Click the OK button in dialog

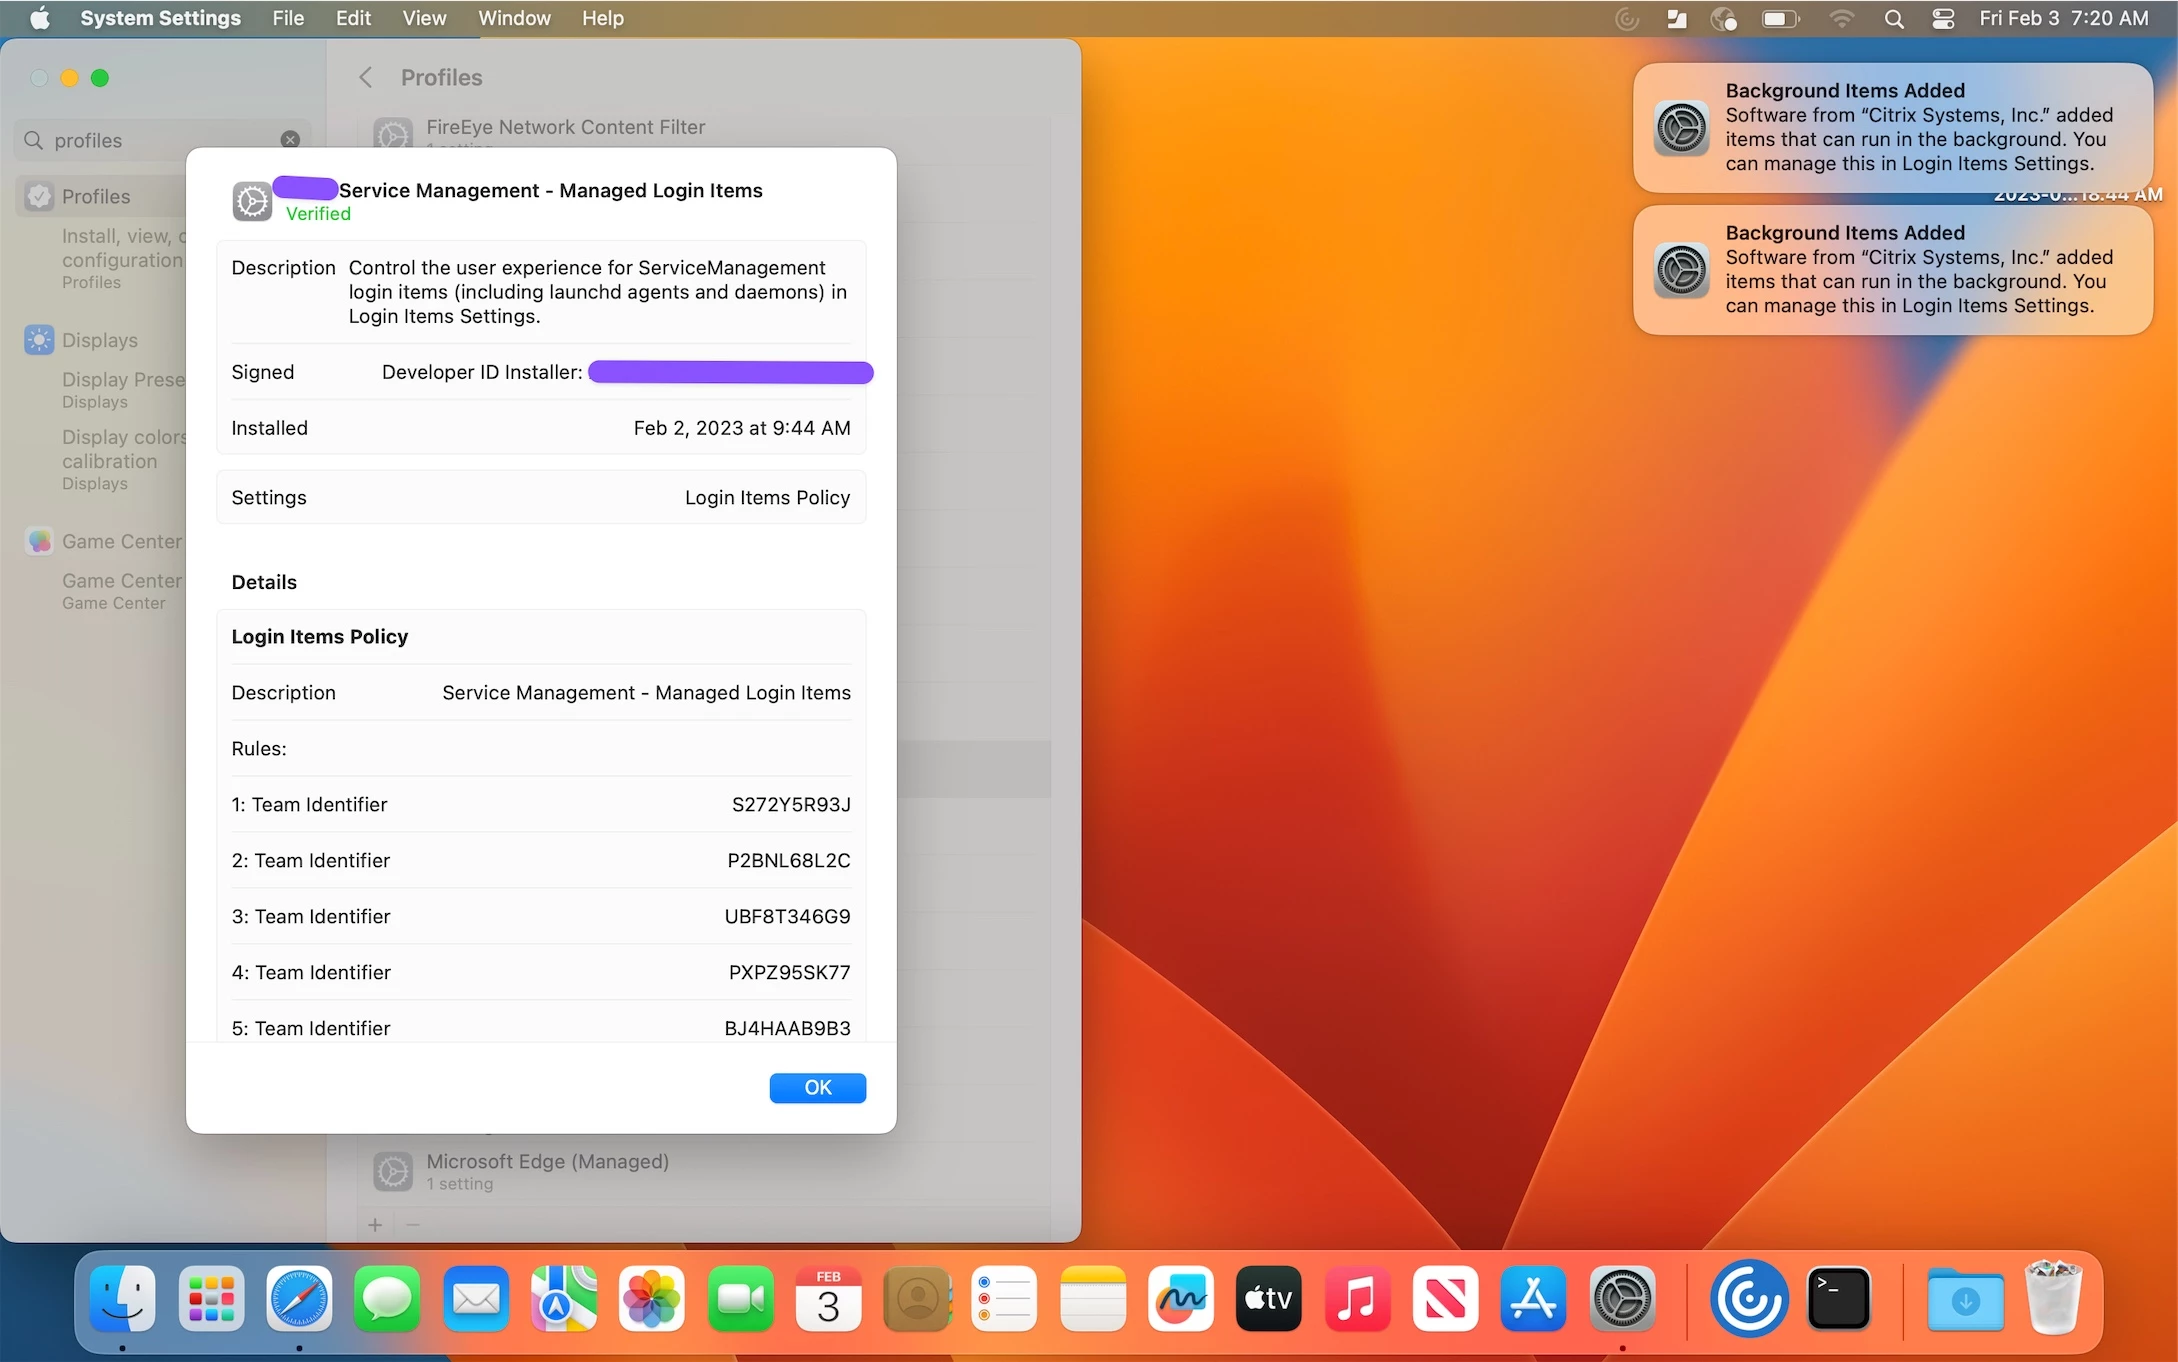click(817, 1088)
